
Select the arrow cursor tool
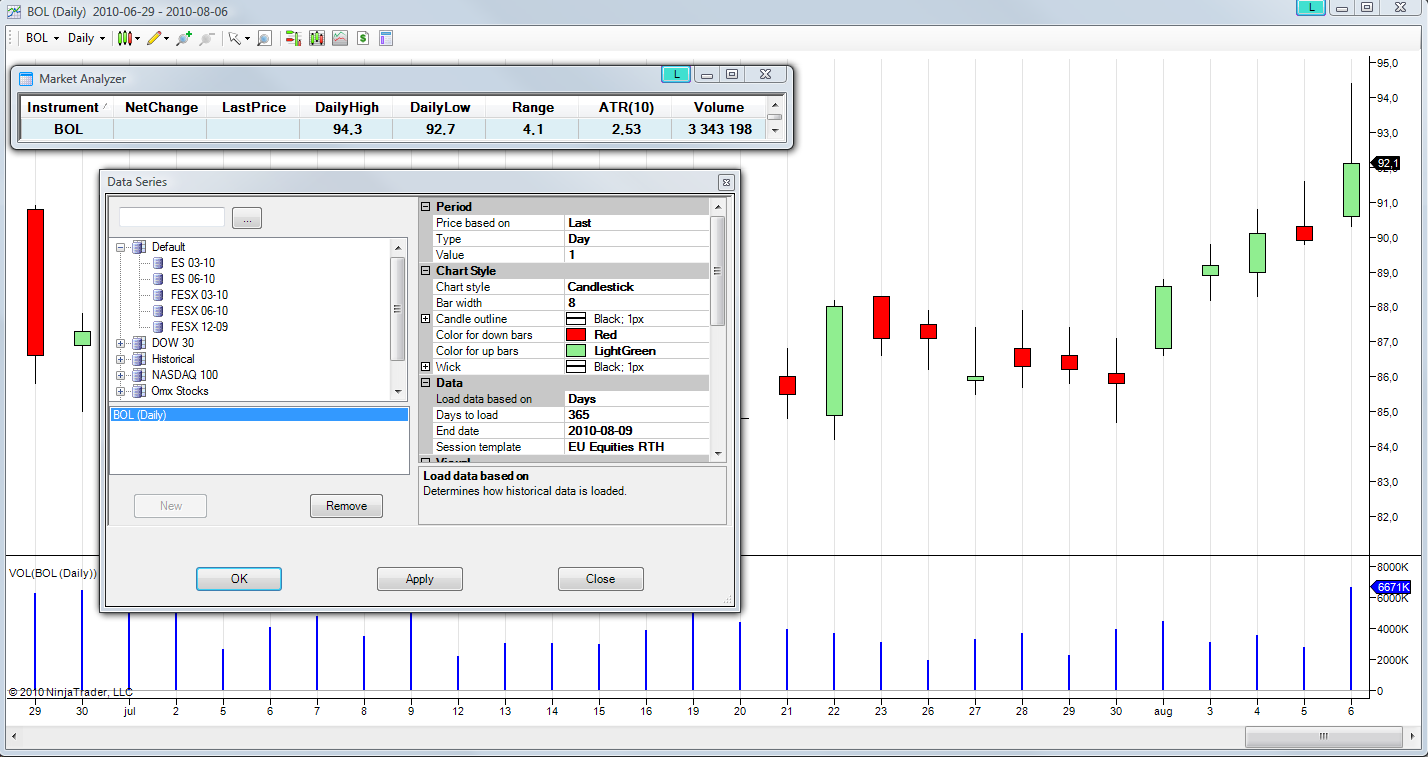coord(234,38)
